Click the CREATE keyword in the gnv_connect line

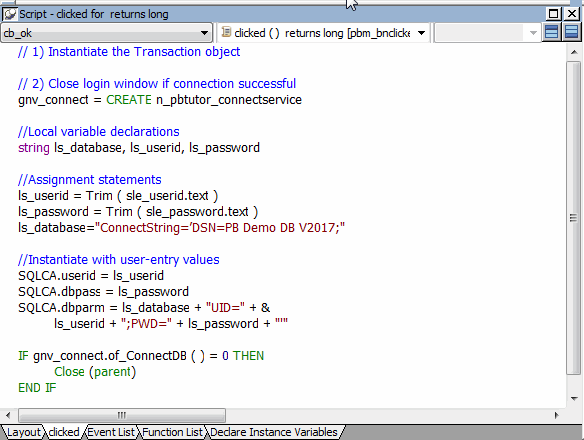[x=129, y=100]
